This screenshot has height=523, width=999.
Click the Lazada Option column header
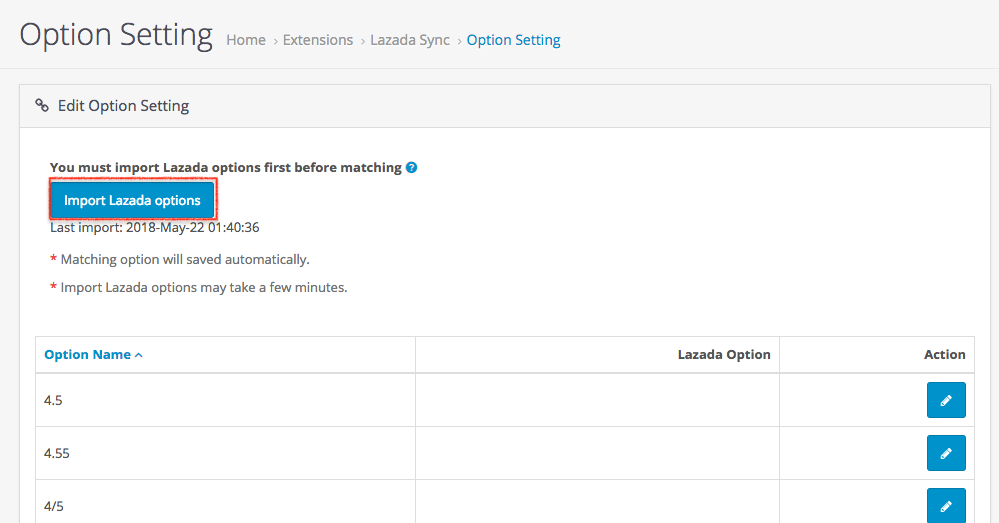click(x=724, y=354)
